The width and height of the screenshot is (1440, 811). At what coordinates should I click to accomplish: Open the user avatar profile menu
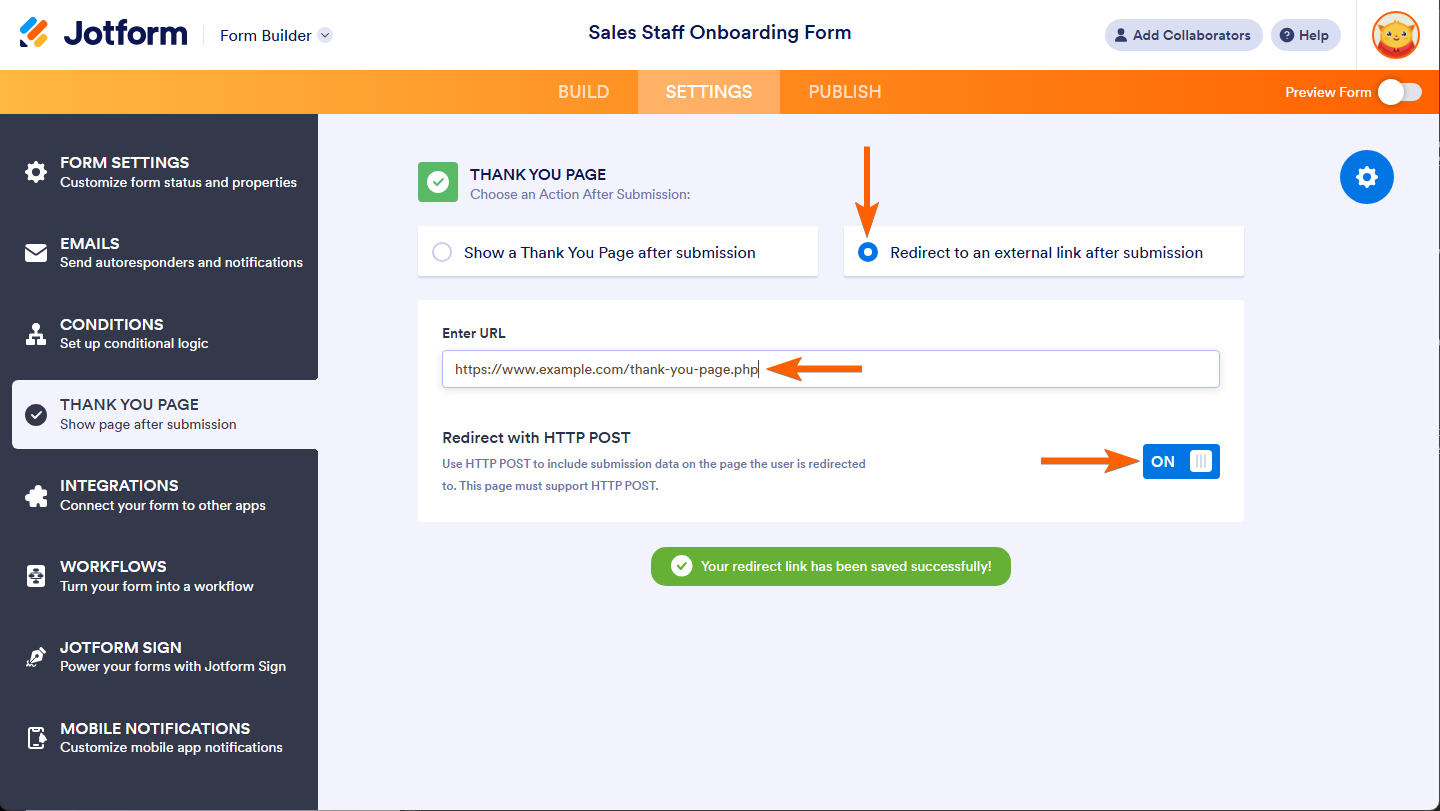1395,35
